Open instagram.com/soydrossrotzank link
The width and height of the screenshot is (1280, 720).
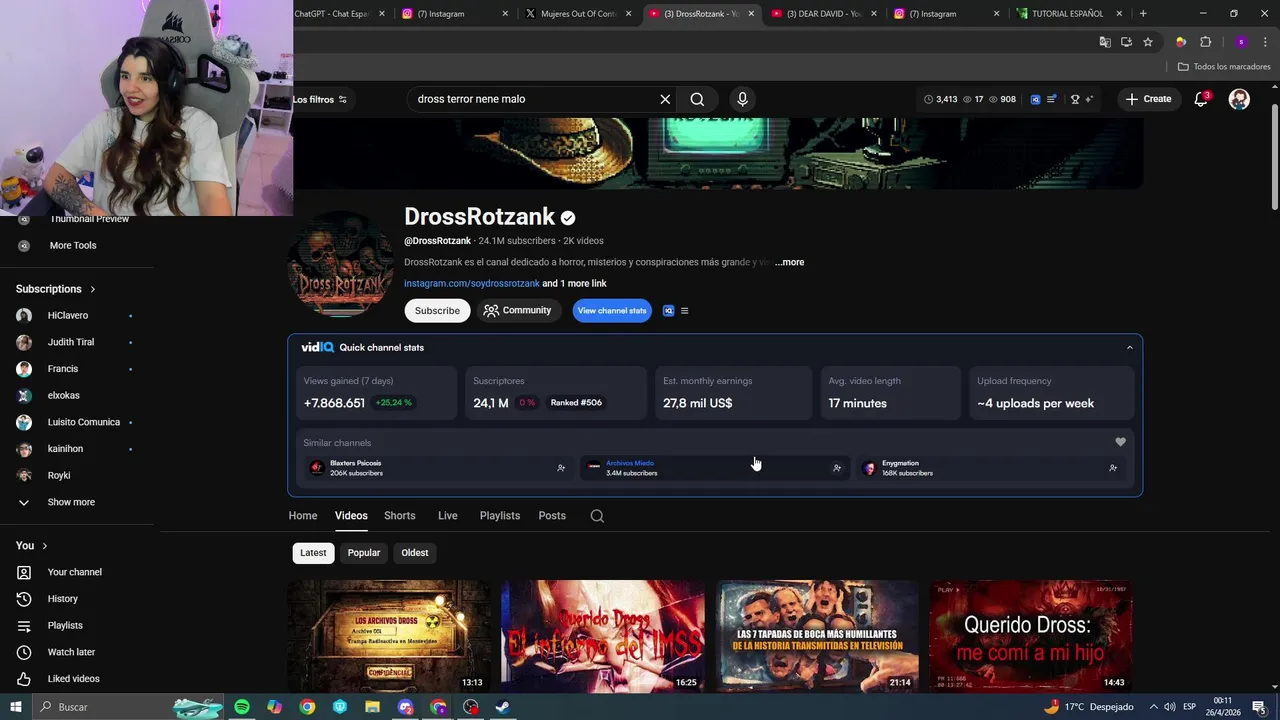coord(471,283)
